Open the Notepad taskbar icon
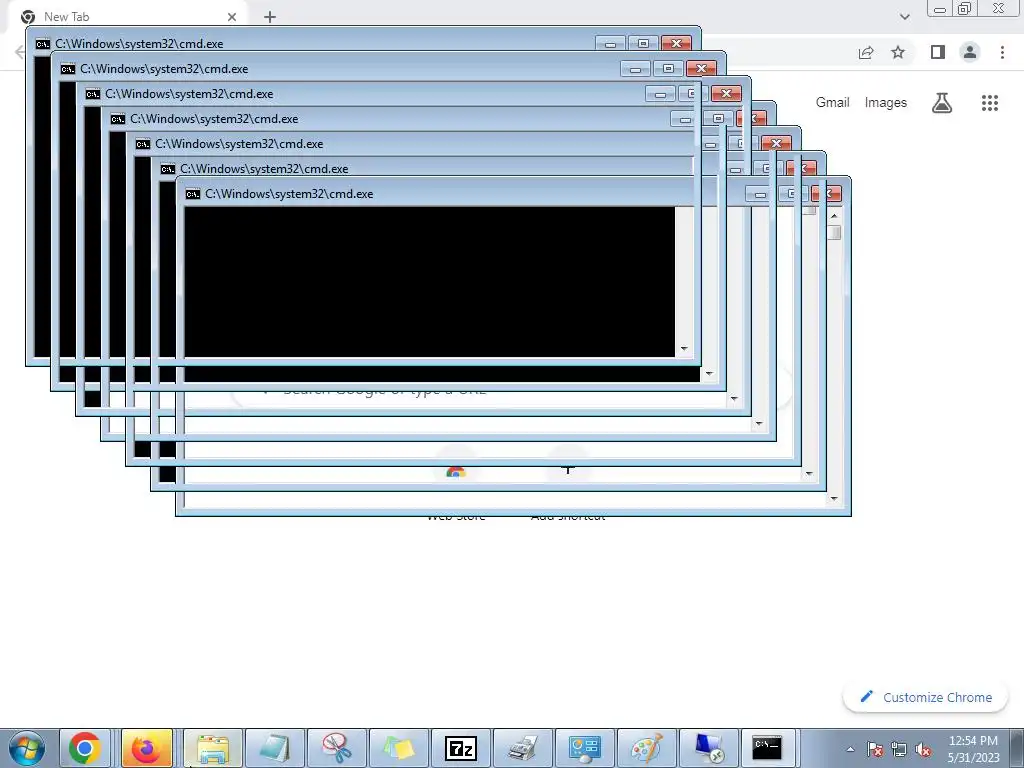Viewport: 1024px width, 768px height. coord(274,748)
